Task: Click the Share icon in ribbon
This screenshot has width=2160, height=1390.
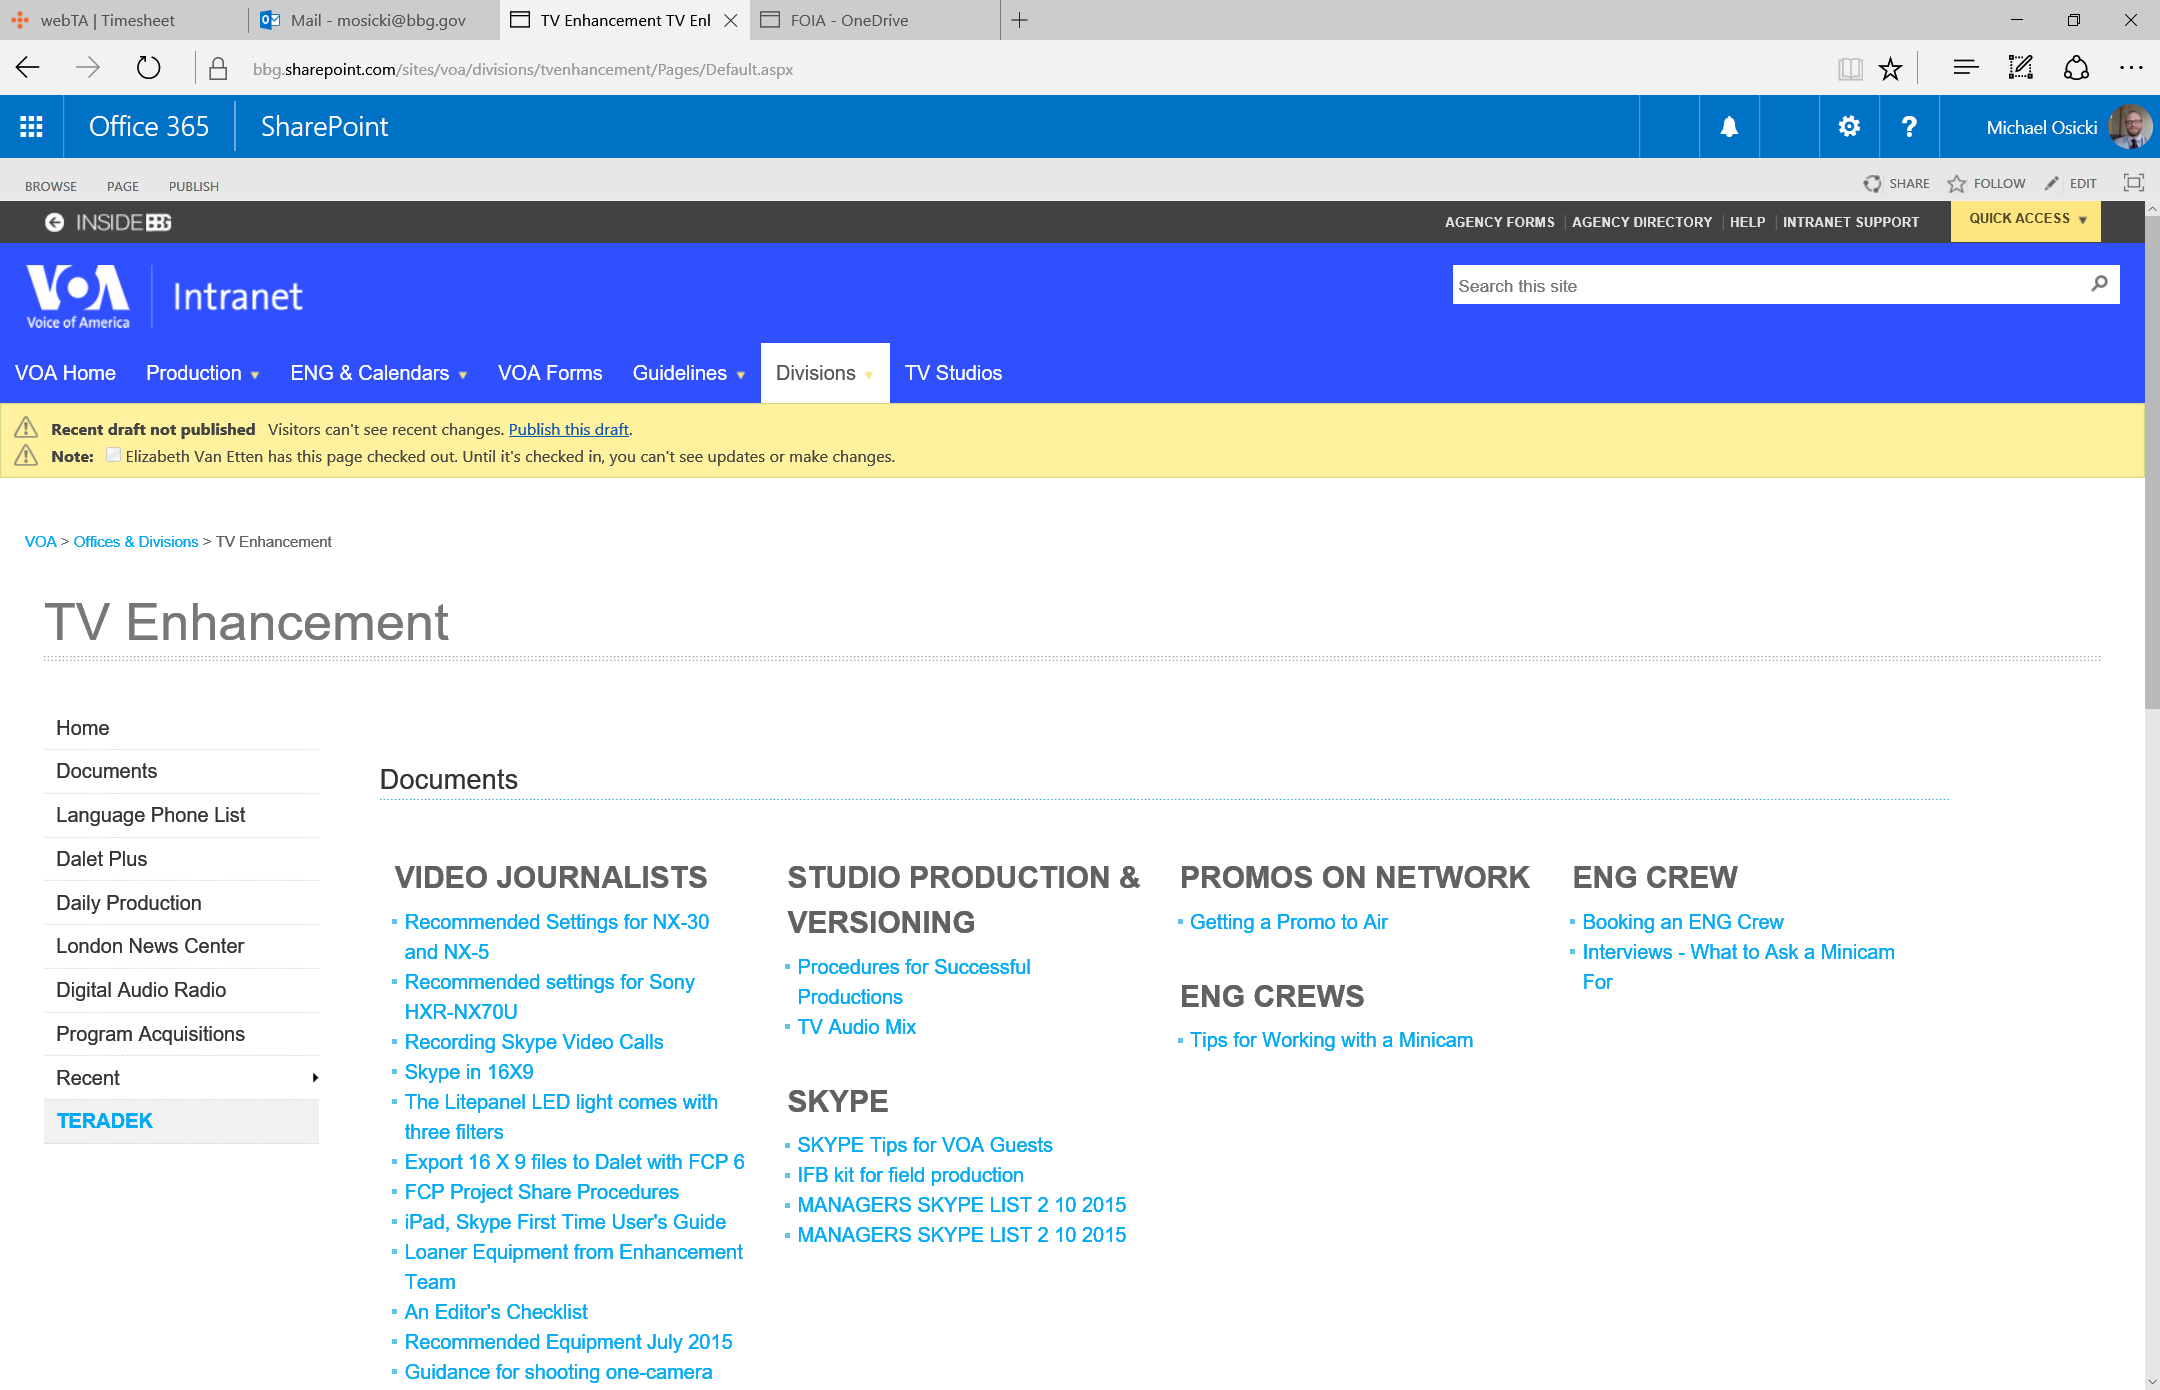Action: click(x=1872, y=184)
